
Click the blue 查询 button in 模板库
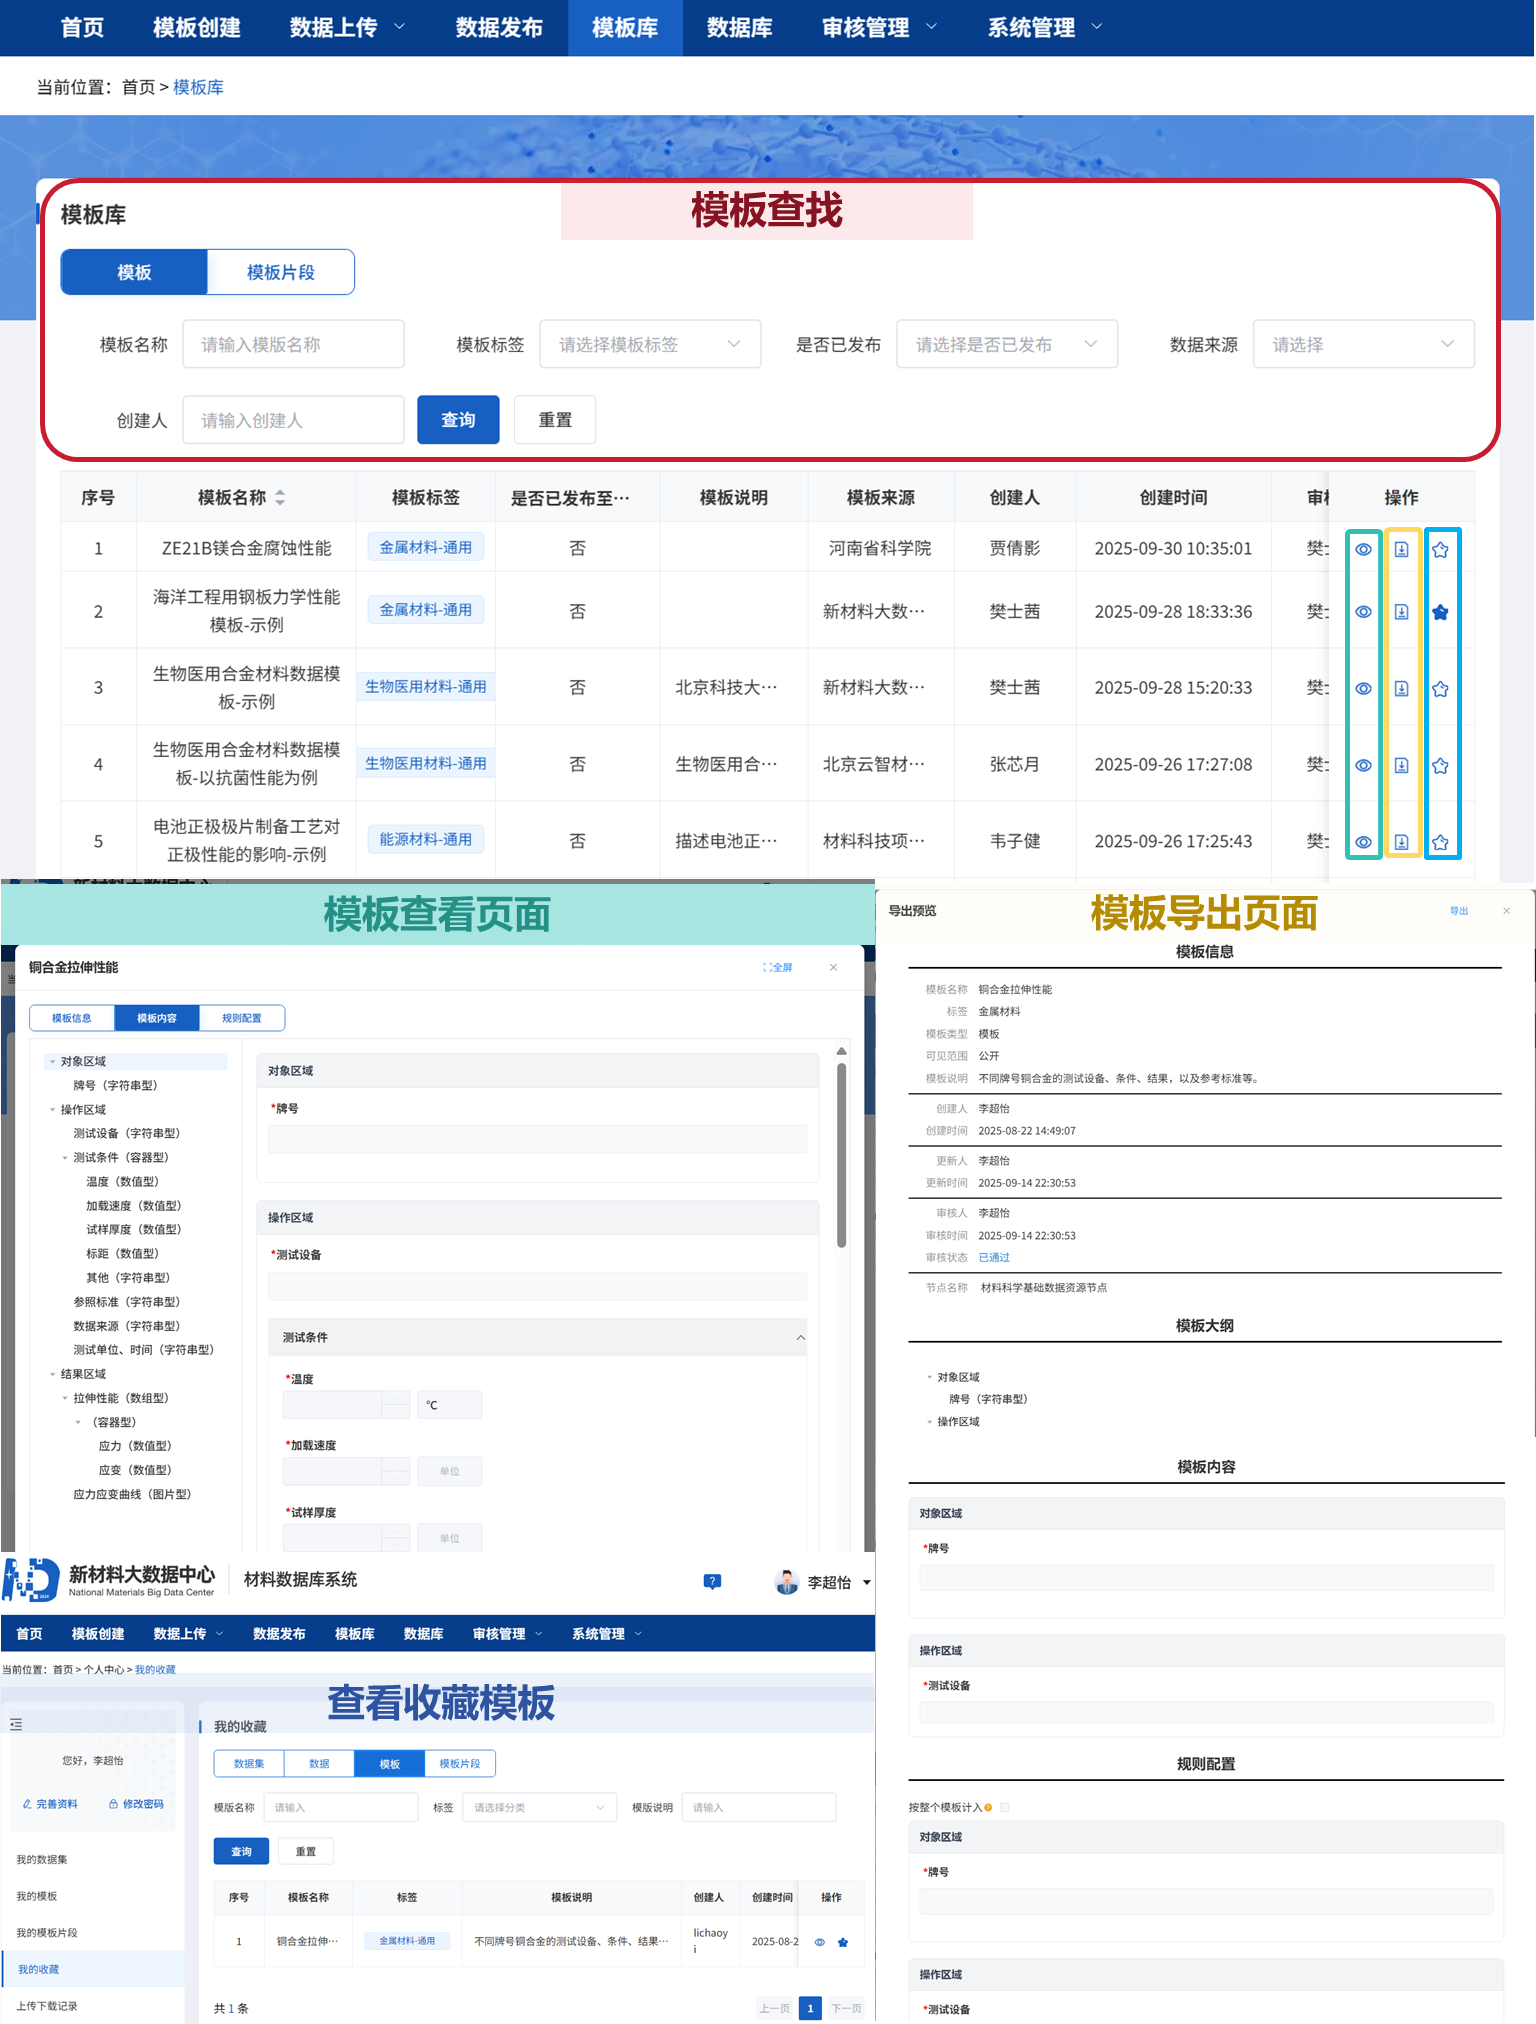(x=458, y=420)
